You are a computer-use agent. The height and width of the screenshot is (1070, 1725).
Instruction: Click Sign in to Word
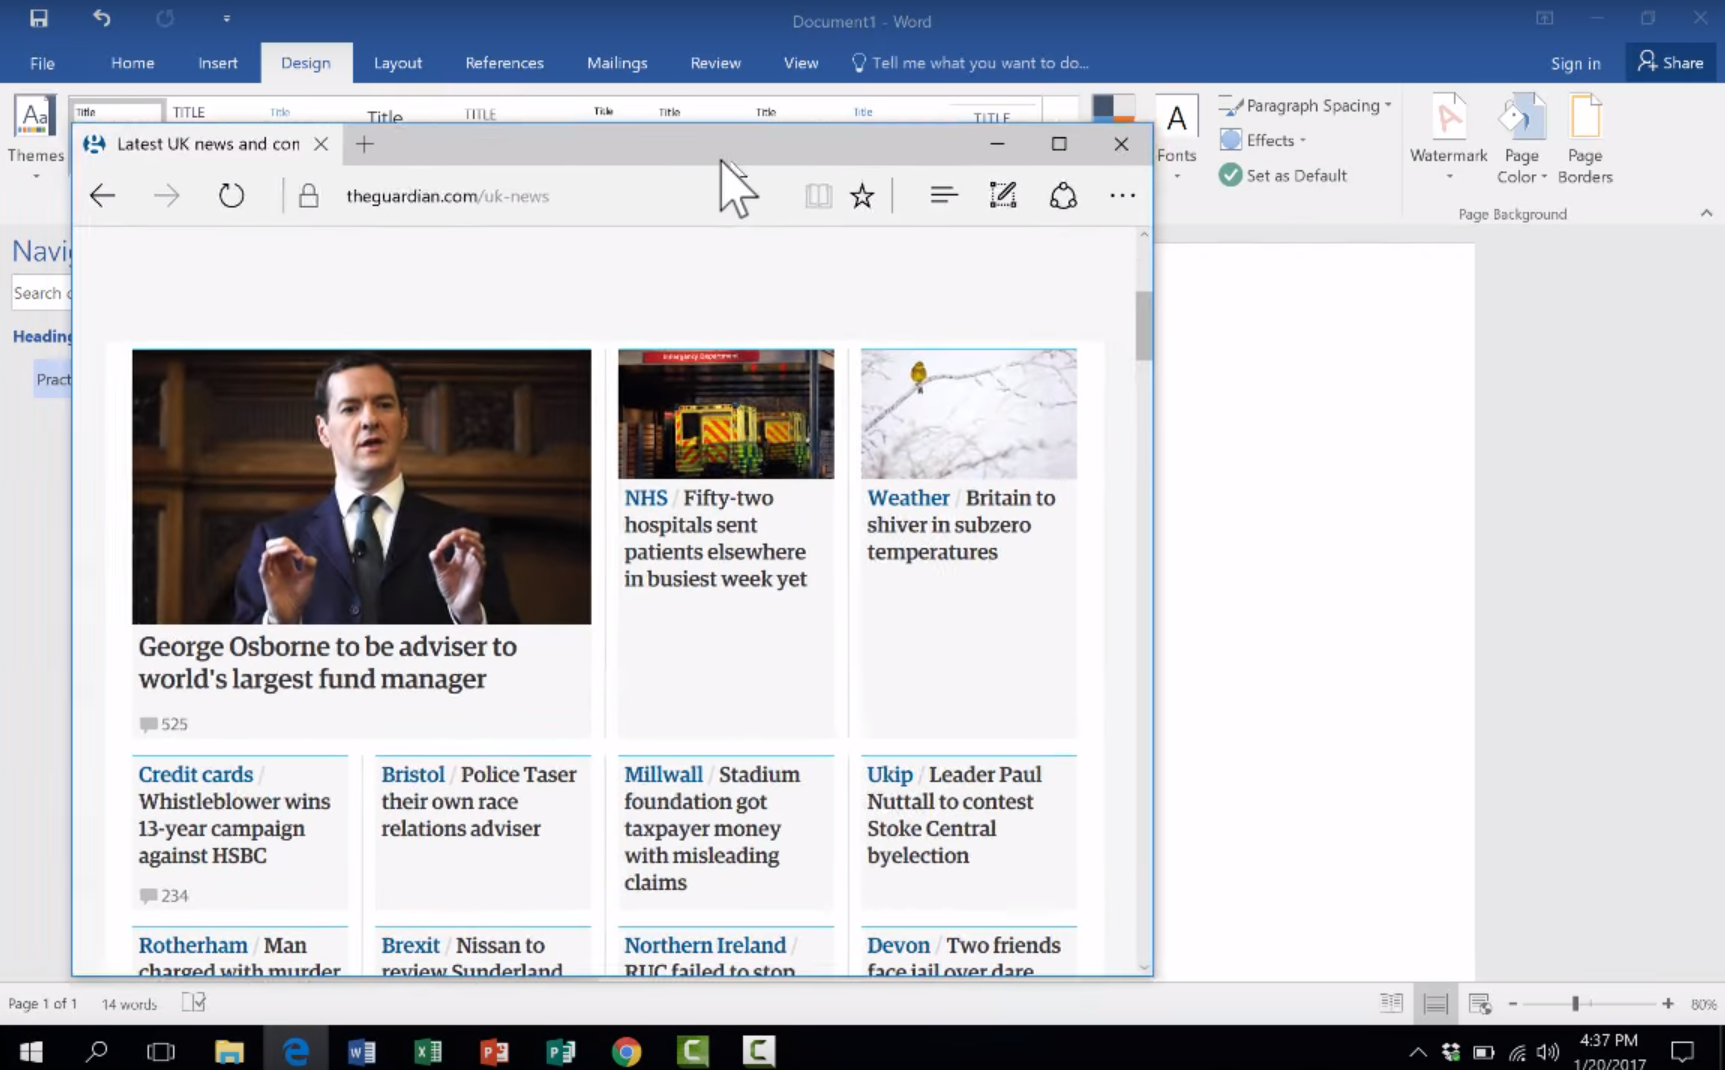(1575, 63)
